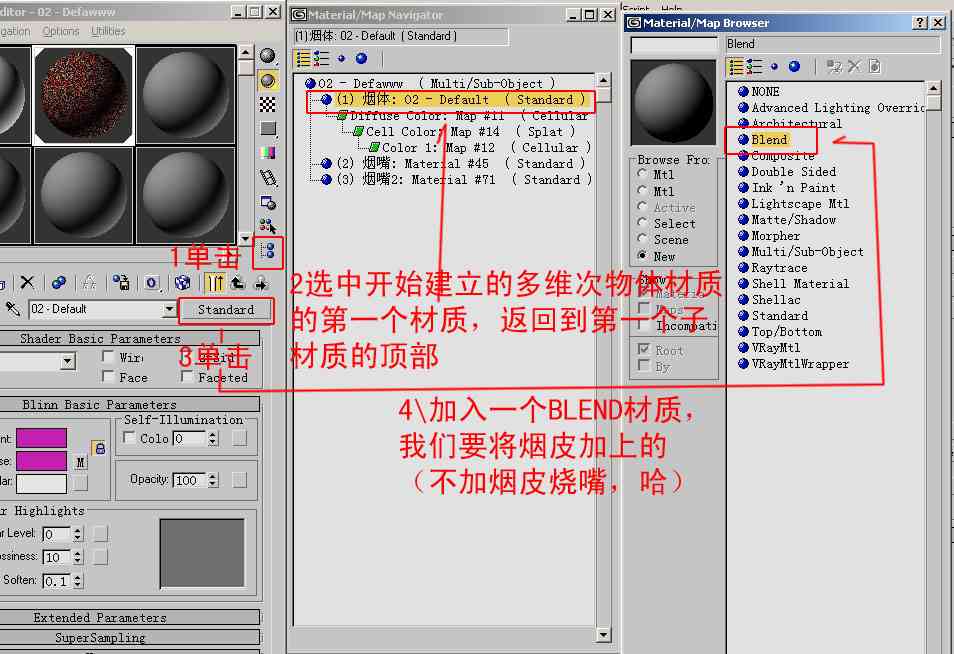Image resolution: width=954 pixels, height=654 pixels.
Task: Open the 02 - Default material name dropdown
Action: tap(169, 309)
